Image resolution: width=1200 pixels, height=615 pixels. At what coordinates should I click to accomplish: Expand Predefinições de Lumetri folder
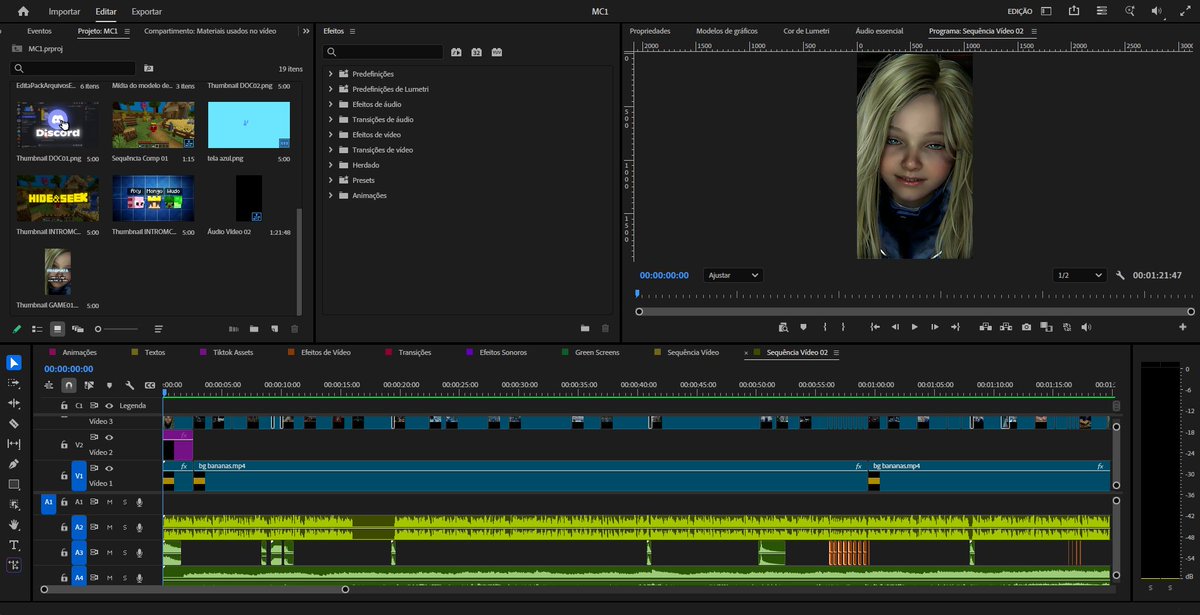pos(331,89)
